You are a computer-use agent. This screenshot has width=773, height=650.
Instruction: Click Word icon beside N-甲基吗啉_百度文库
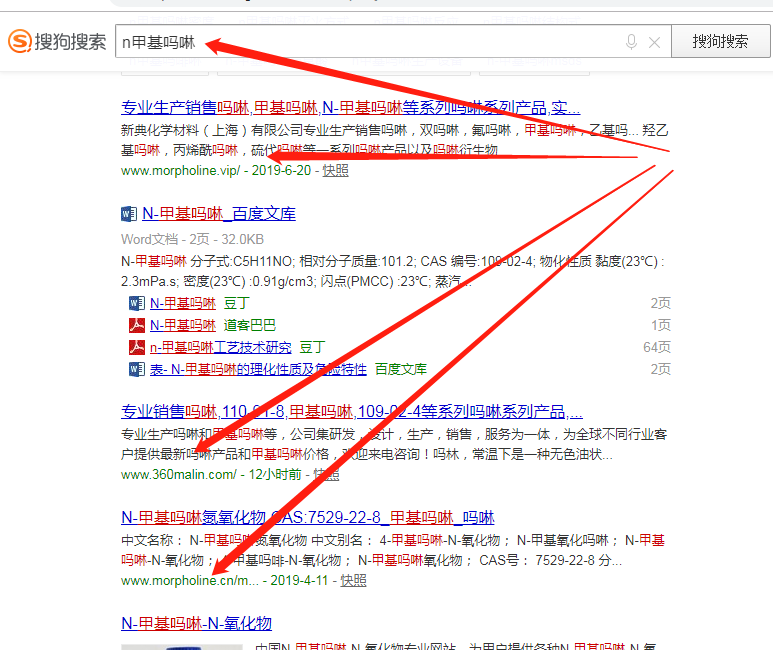pyautogui.click(x=129, y=214)
